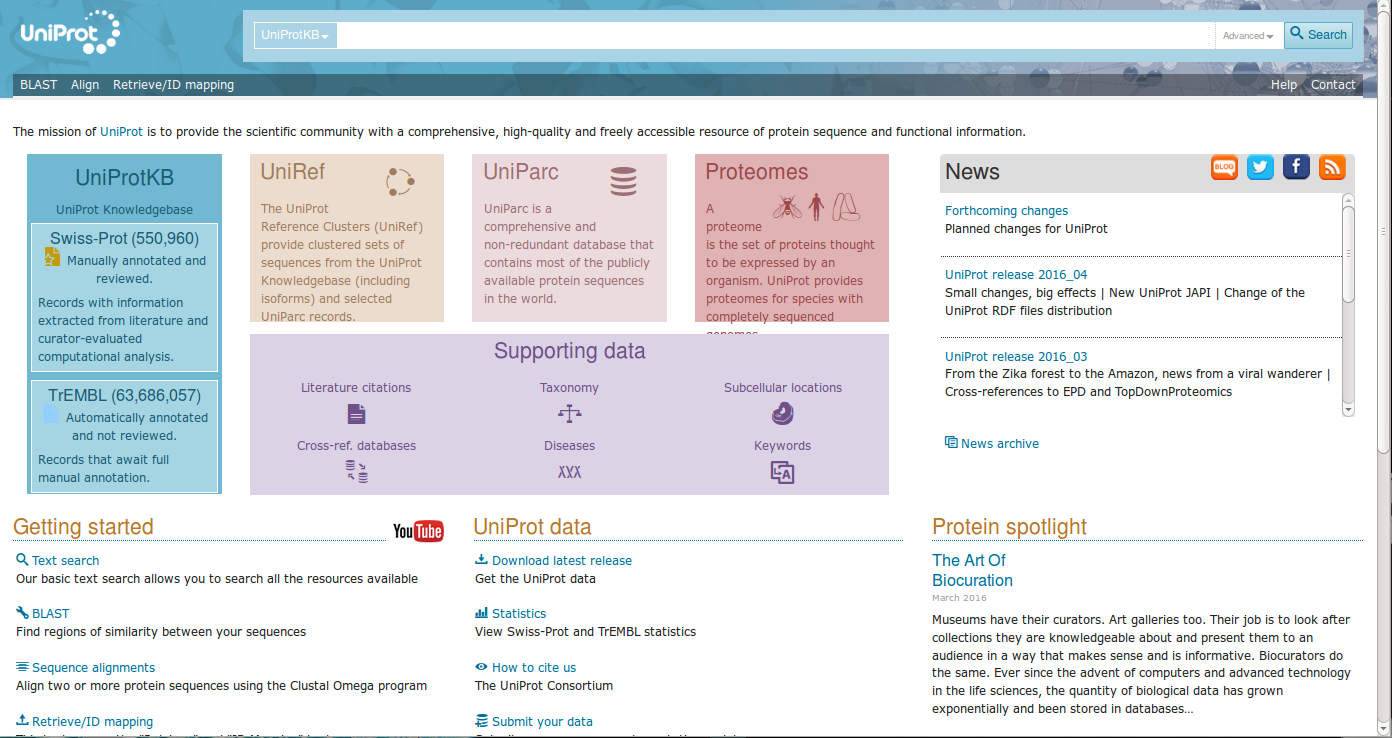Click the Literature citations document icon

(x=356, y=413)
